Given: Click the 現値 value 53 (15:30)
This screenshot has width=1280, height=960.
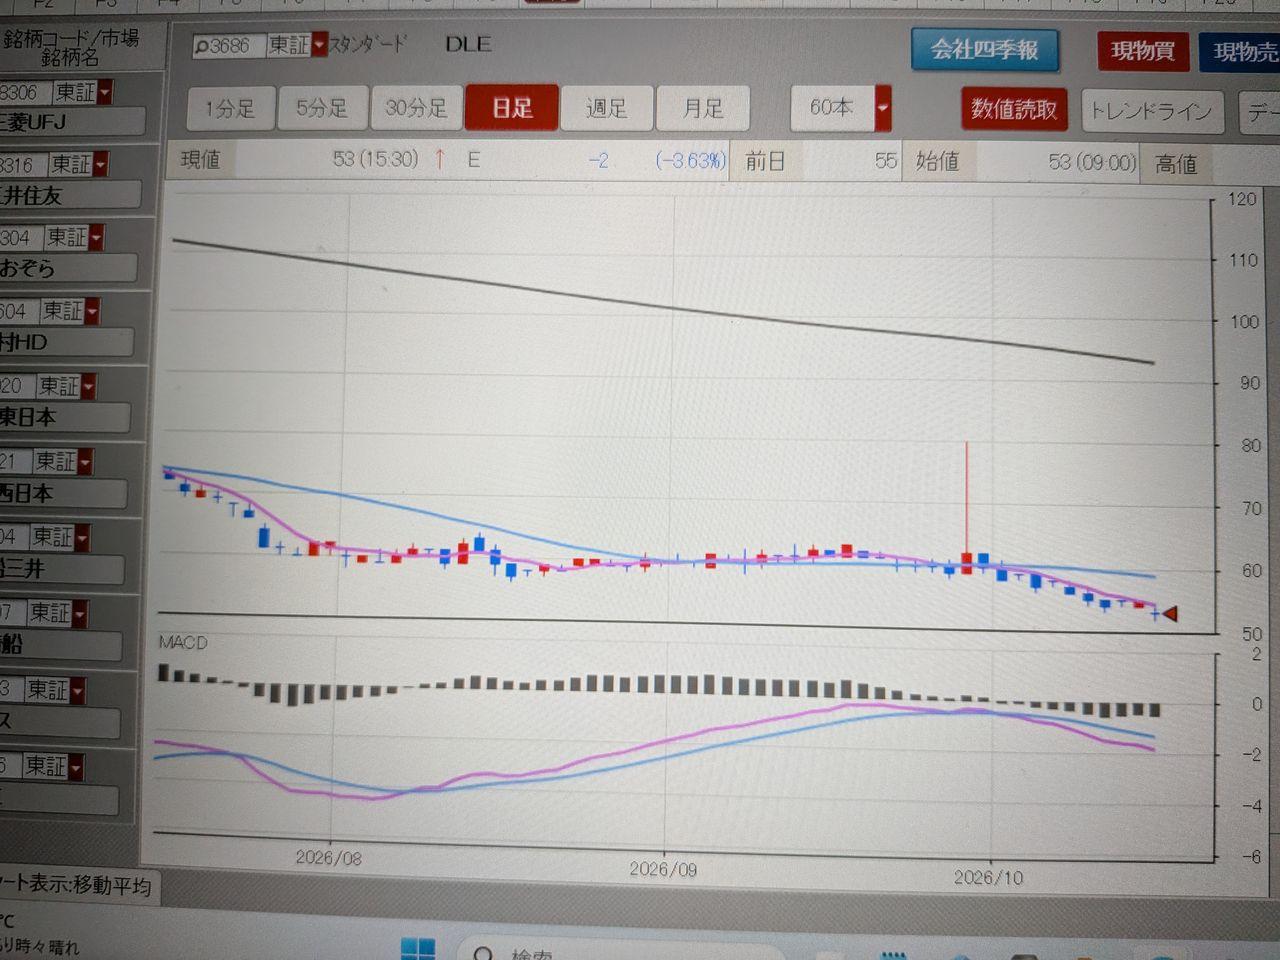Looking at the screenshot, I should coord(375,159).
